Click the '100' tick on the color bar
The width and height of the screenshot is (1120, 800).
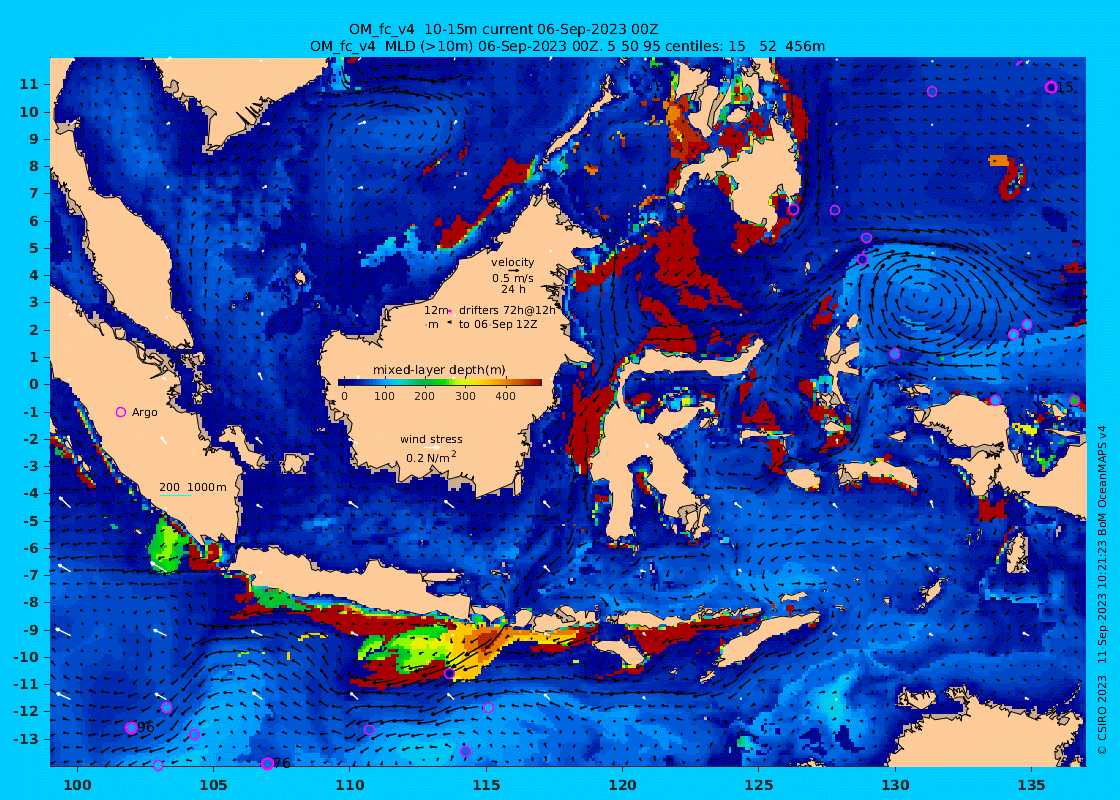pos(384,396)
